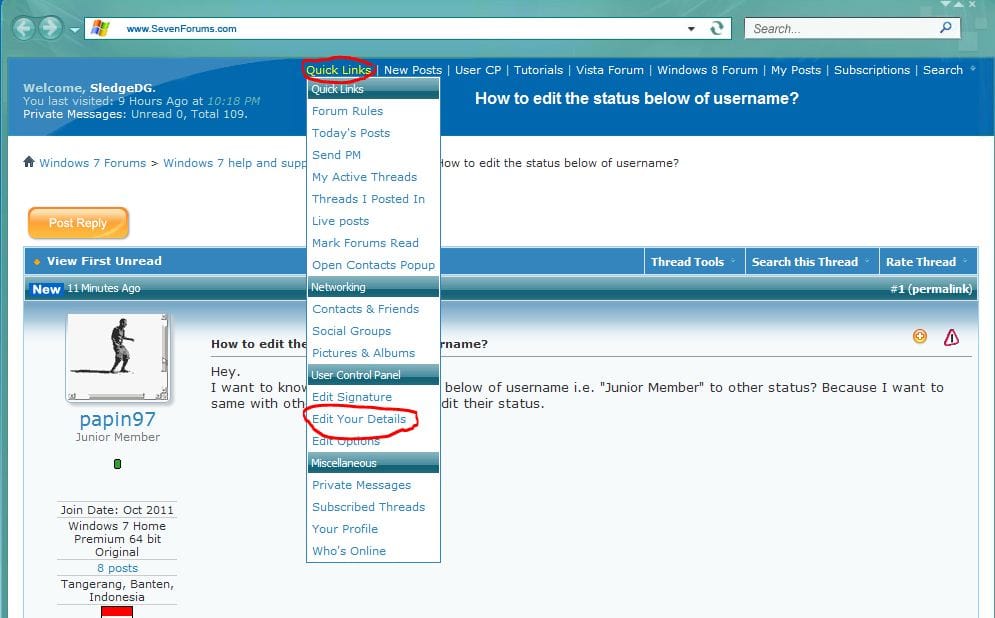This screenshot has width=995, height=618.
Task: Click the New post marker icon
Action: [x=46, y=289]
